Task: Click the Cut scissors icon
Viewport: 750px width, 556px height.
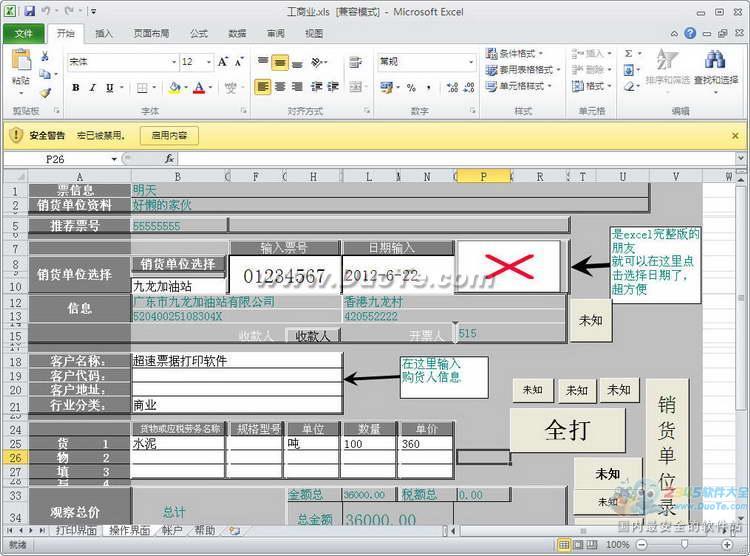Action: (x=45, y=56)
